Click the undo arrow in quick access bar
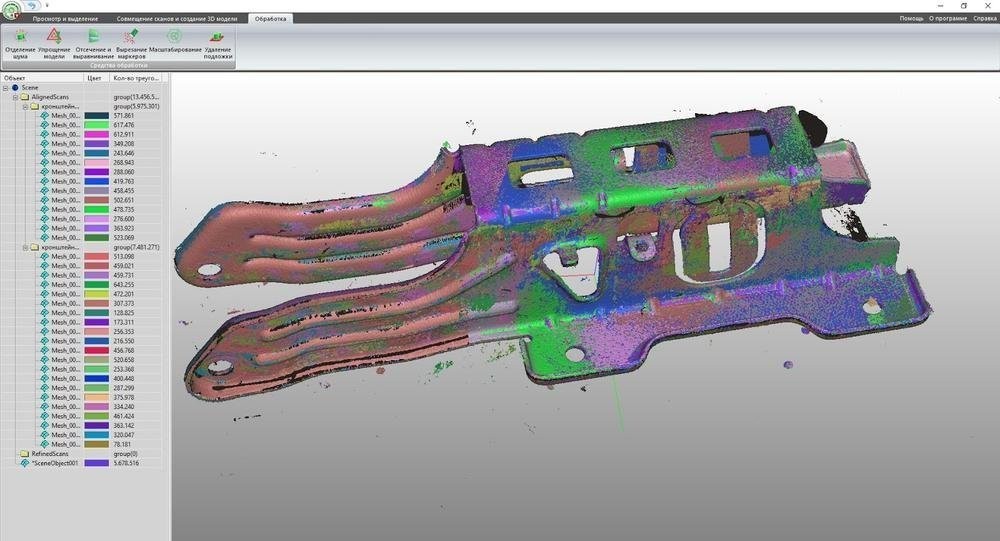The height and width of the screenshot is (541, 1000). [32, 5]
